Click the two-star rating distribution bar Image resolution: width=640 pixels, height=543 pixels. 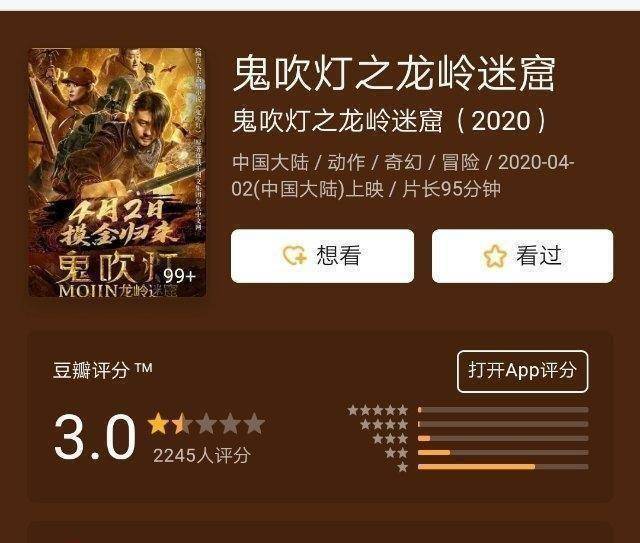tap(503, 452)
